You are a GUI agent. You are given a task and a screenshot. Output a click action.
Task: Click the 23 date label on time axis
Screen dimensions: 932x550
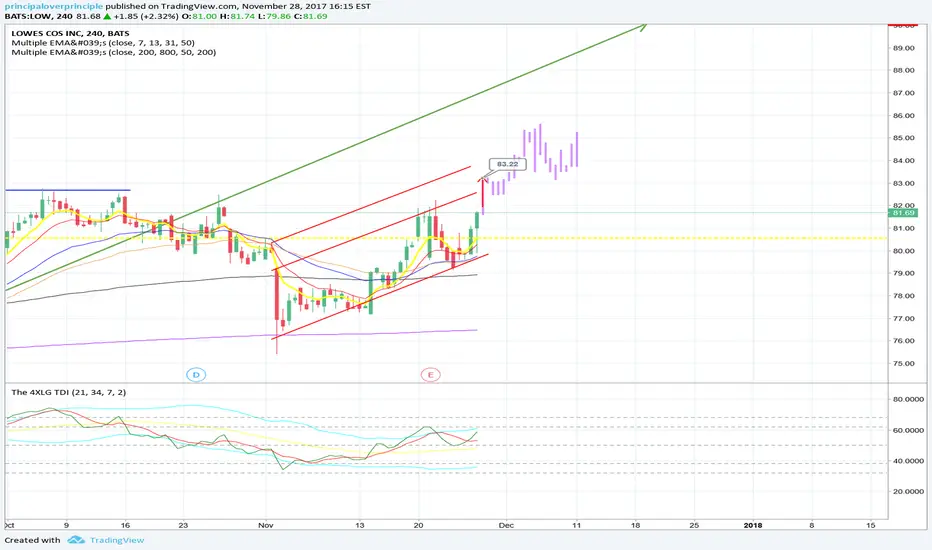pos(183,525)
